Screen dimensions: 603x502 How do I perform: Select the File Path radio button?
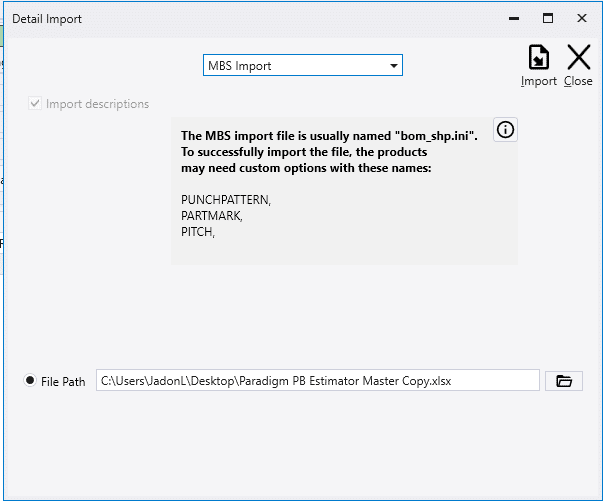tap(30, 380)
